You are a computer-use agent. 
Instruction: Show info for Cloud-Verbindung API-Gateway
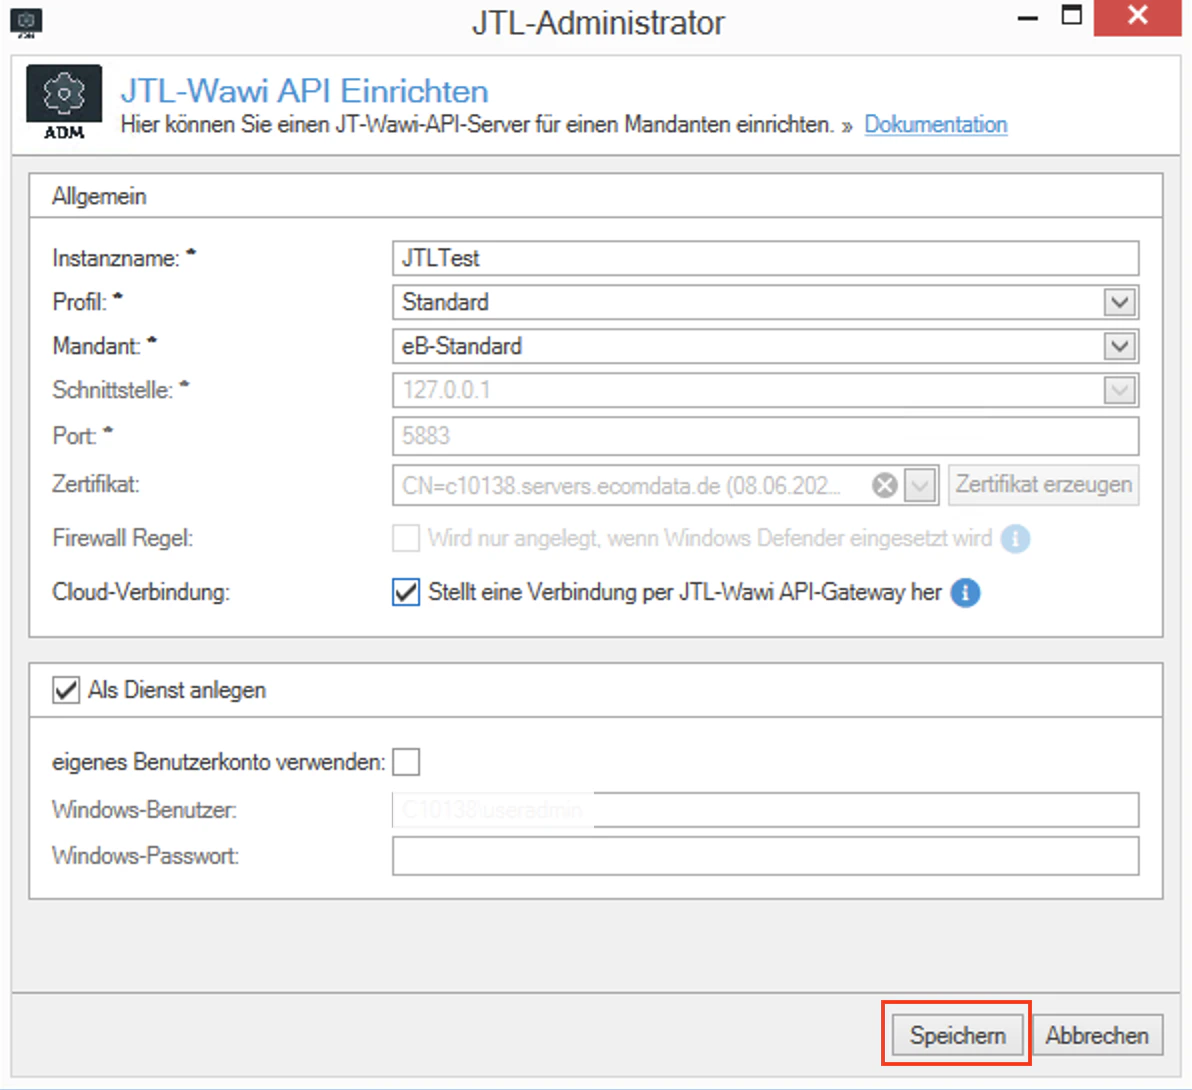coord(965,592)
